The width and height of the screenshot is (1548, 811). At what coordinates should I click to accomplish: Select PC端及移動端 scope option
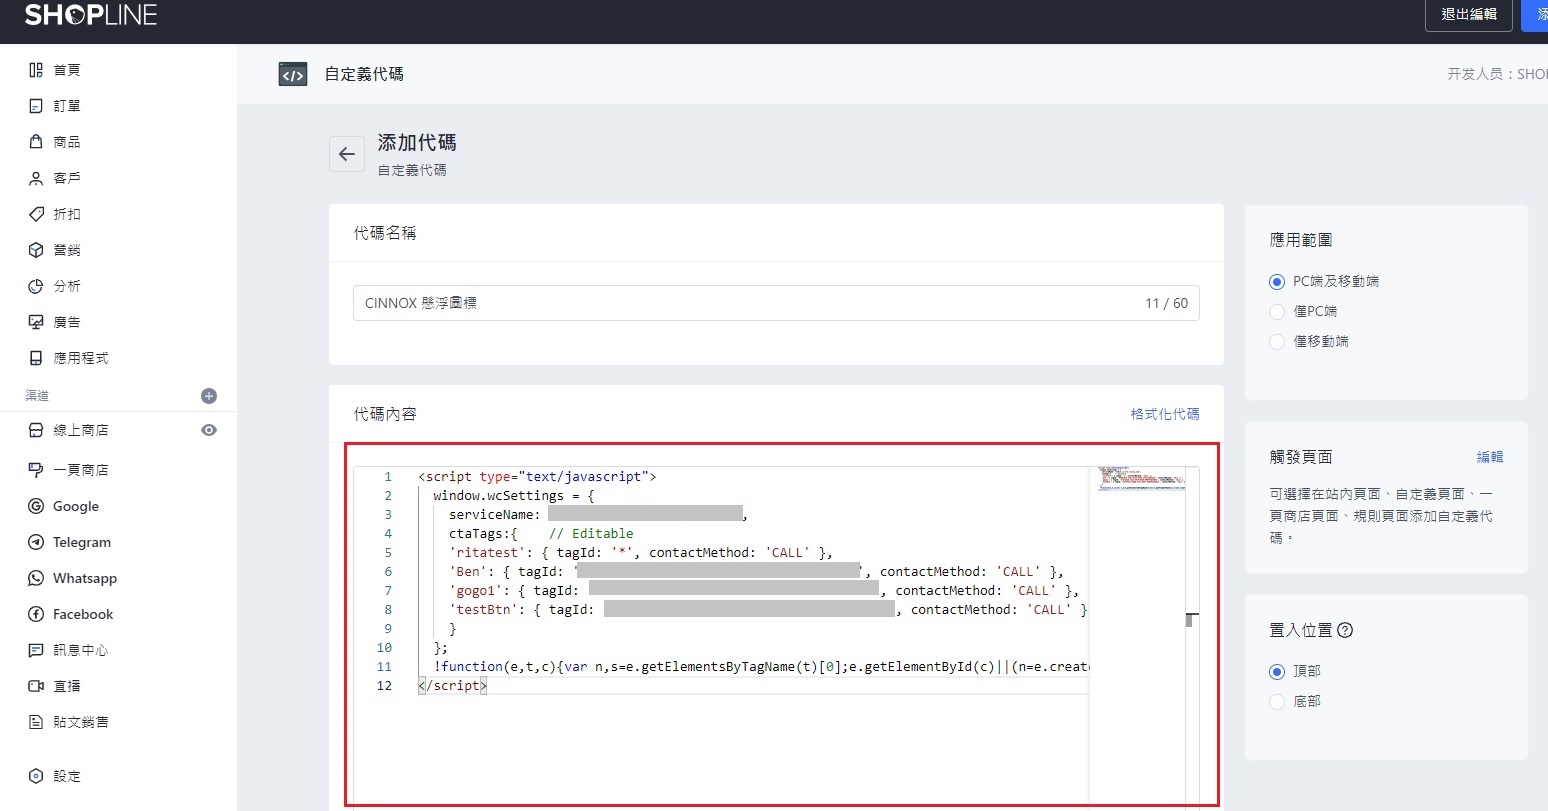1276,282
